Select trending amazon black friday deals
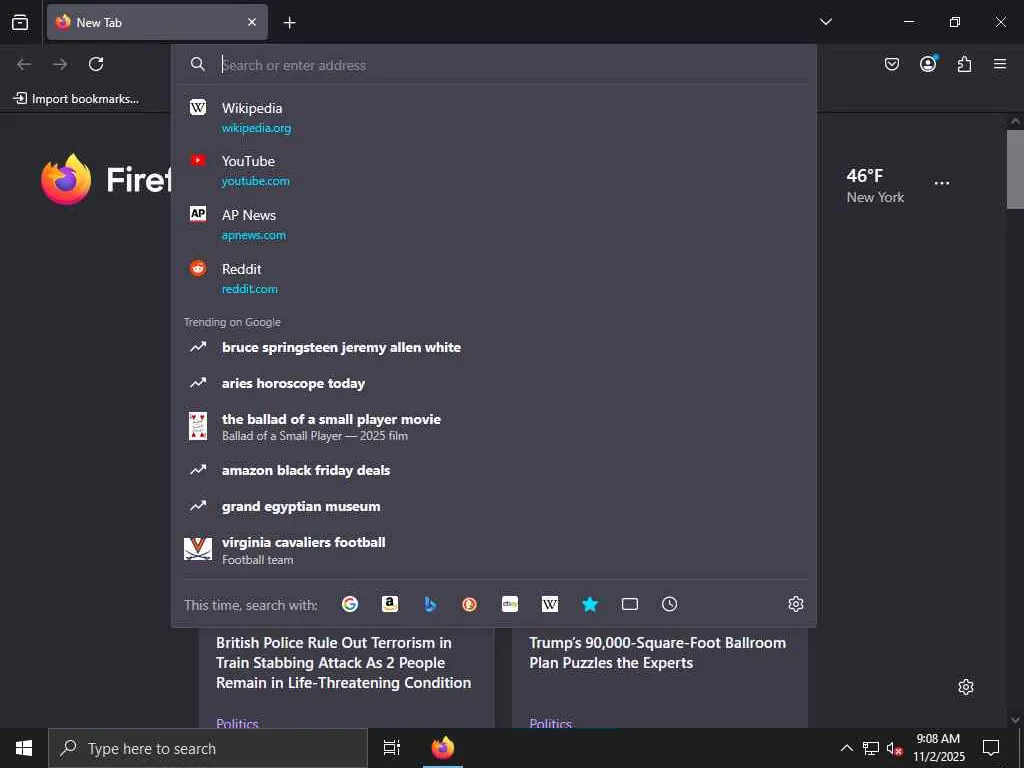 click(494, 470)
